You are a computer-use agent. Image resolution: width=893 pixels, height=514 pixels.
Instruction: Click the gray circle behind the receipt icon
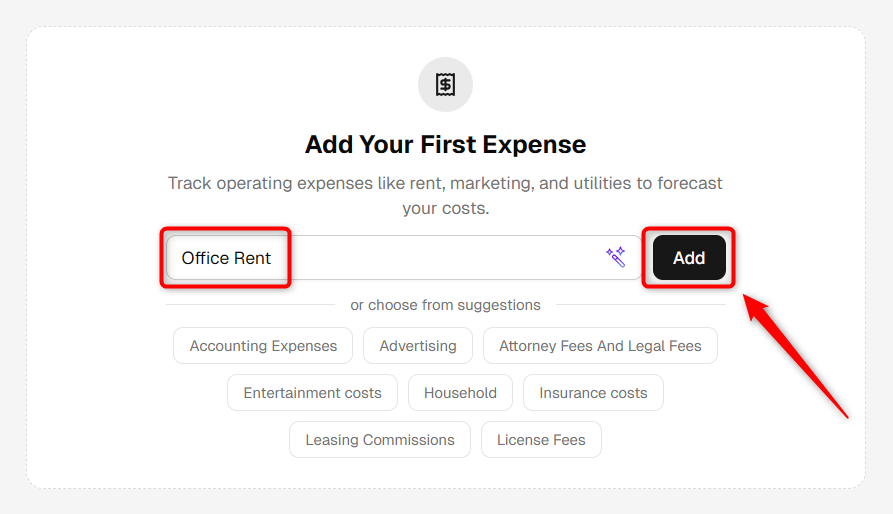[x=445, y=84]
